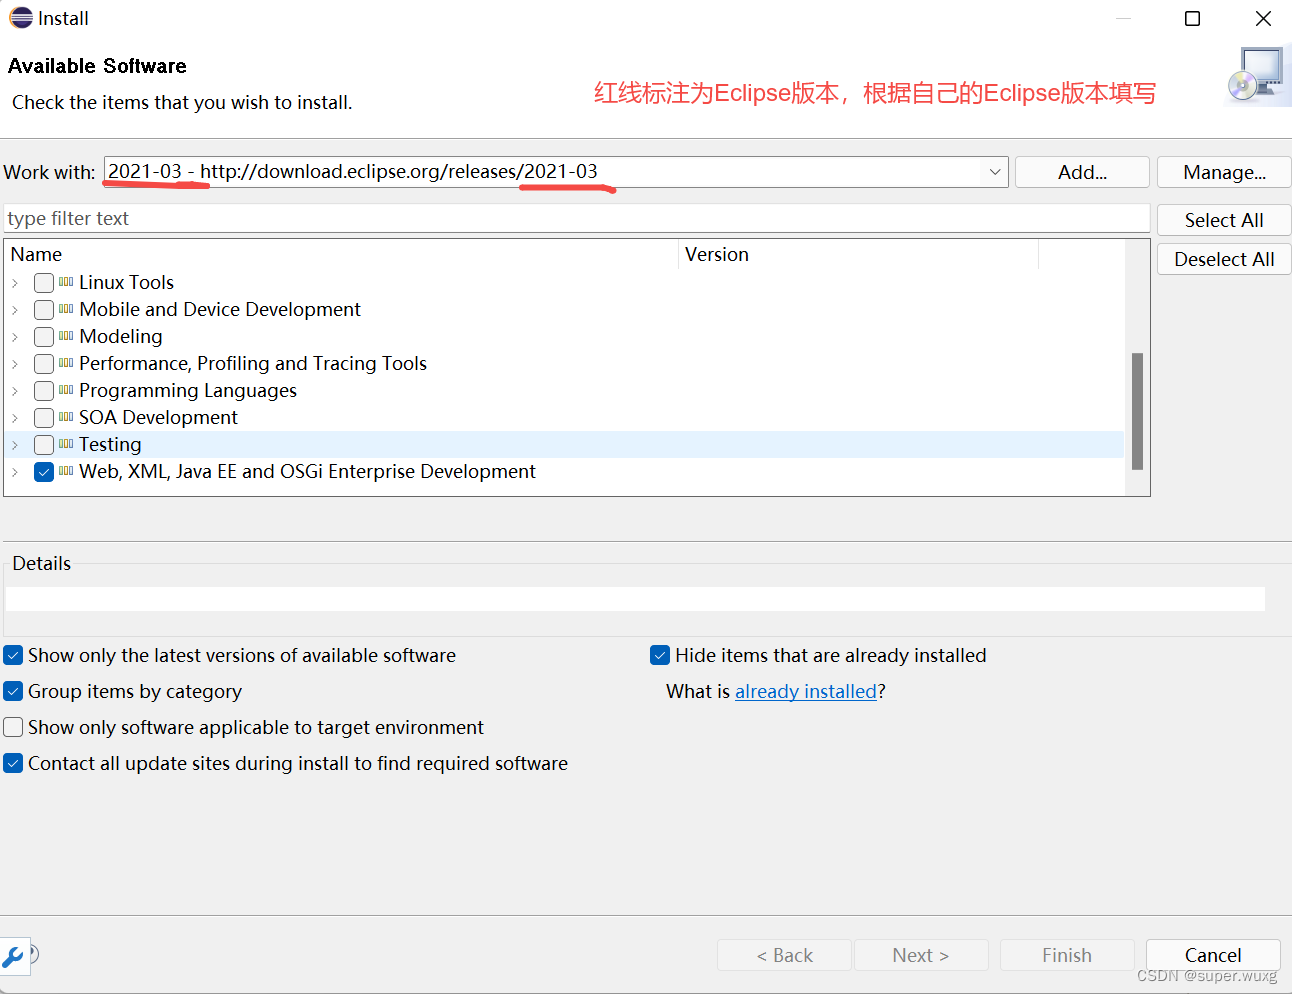This screenshot has height=994, width=1292.
Task: Click the wrench icon in bottom-left corner
Action: [14, 956]
